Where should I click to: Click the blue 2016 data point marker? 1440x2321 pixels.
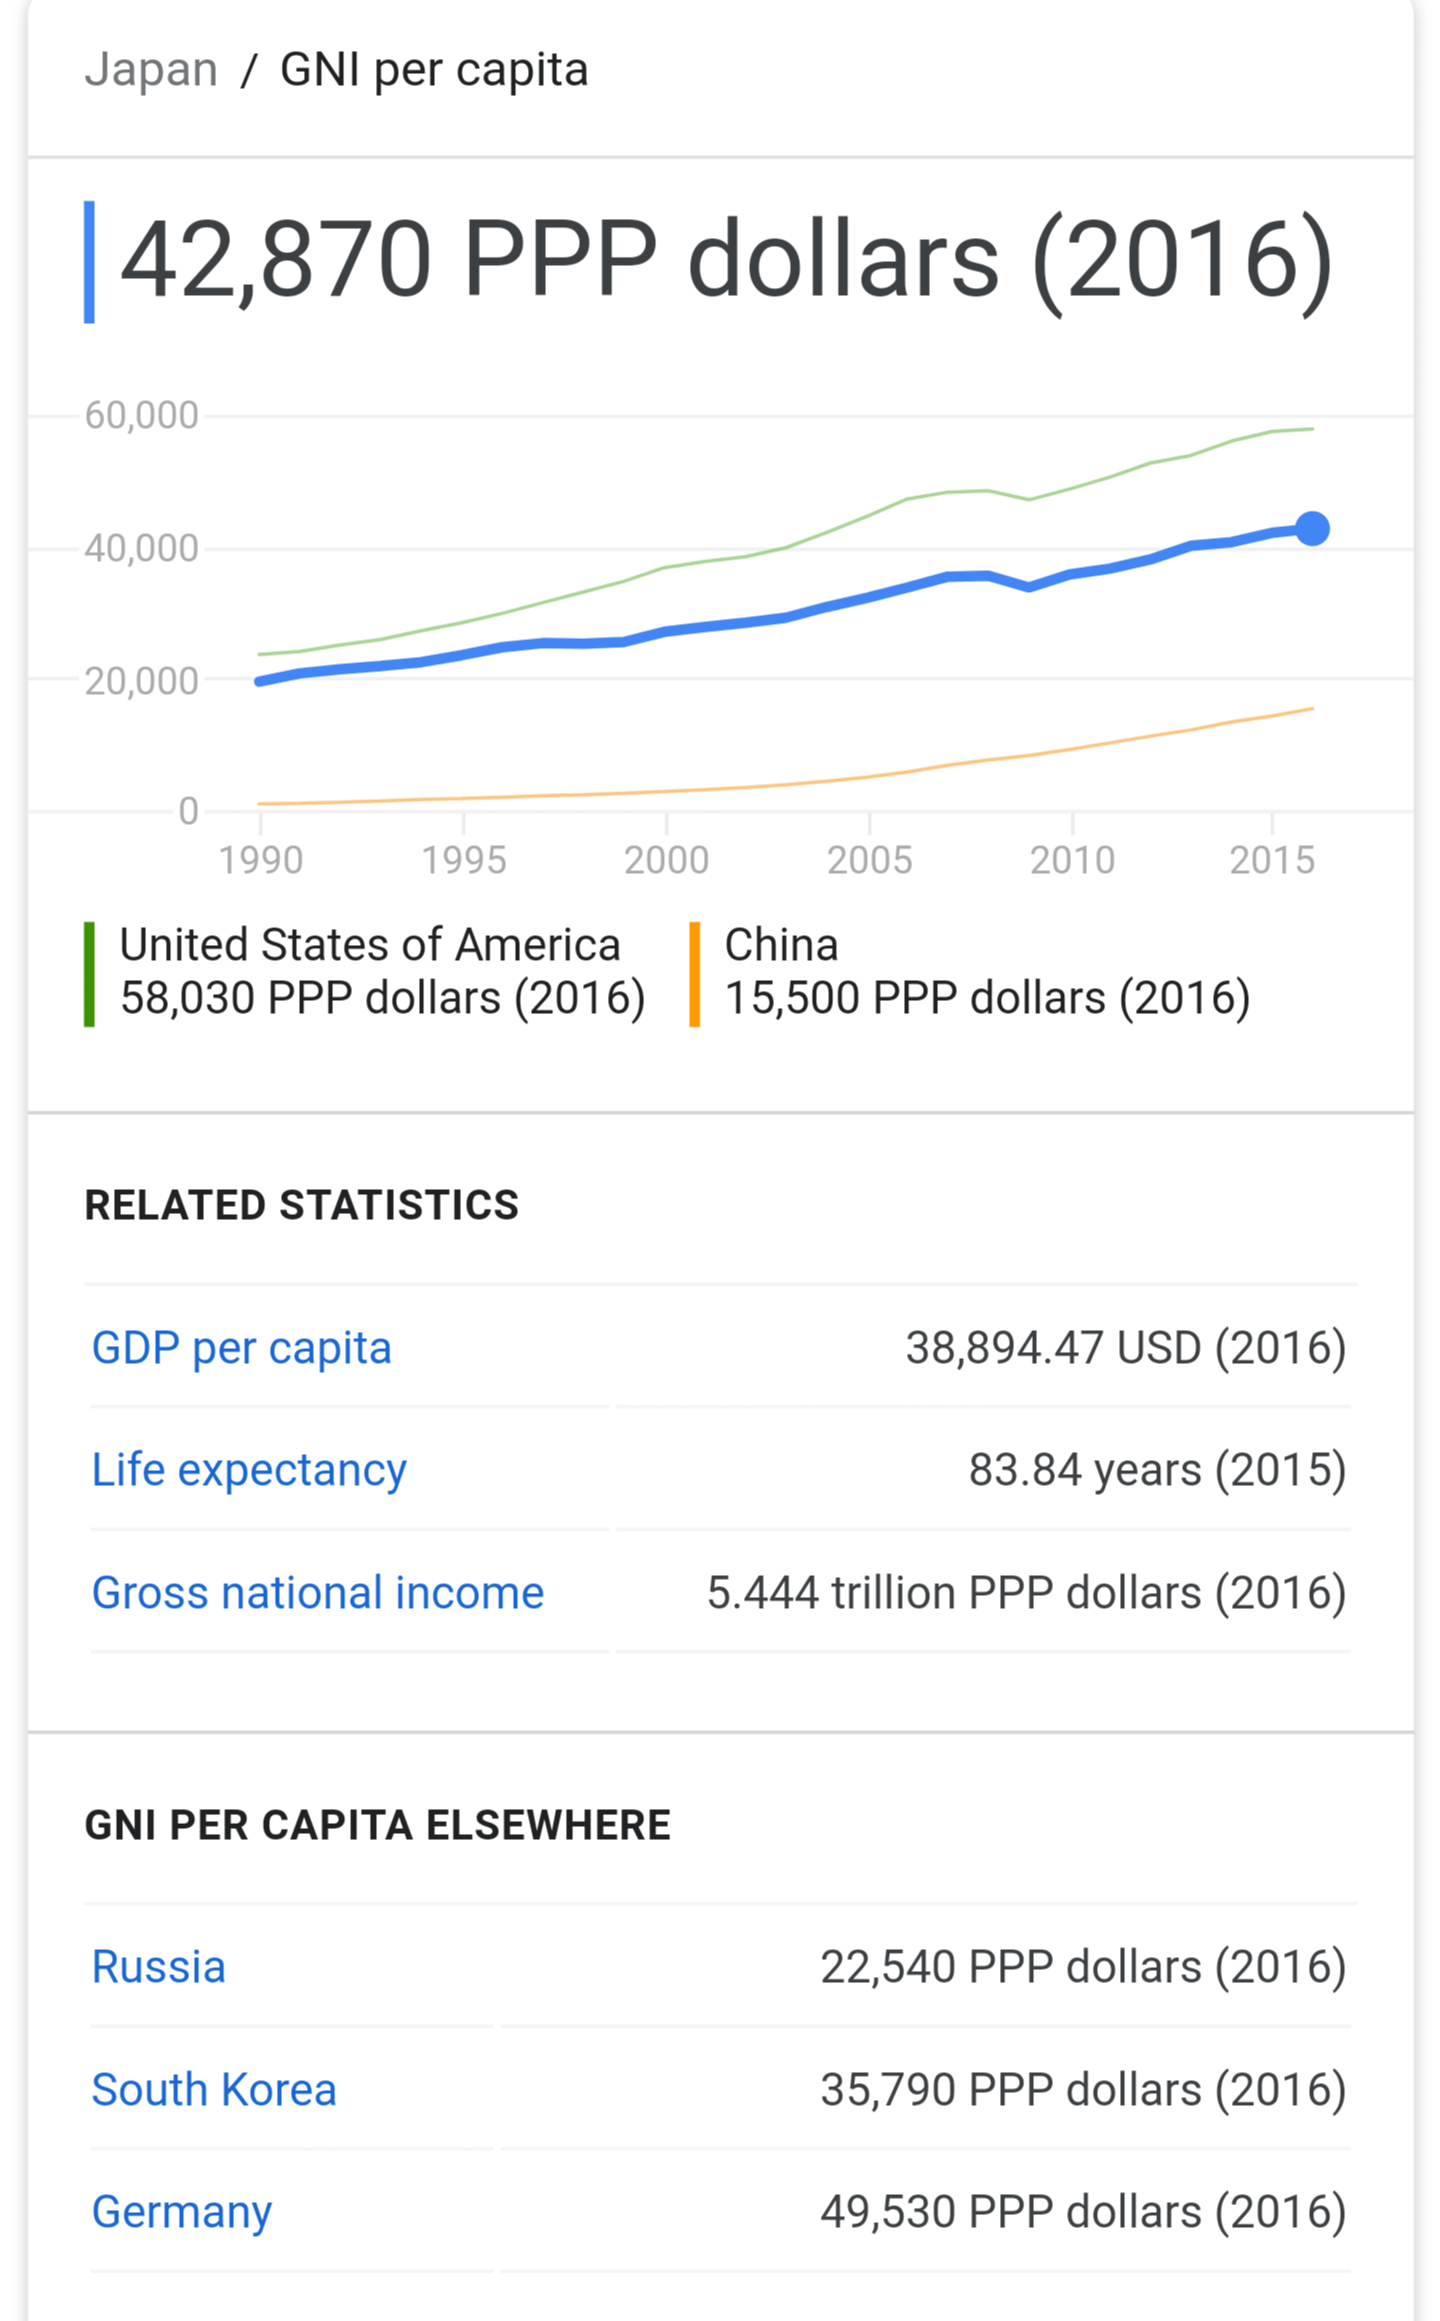pyautogui.click(x=1312, y=528)
